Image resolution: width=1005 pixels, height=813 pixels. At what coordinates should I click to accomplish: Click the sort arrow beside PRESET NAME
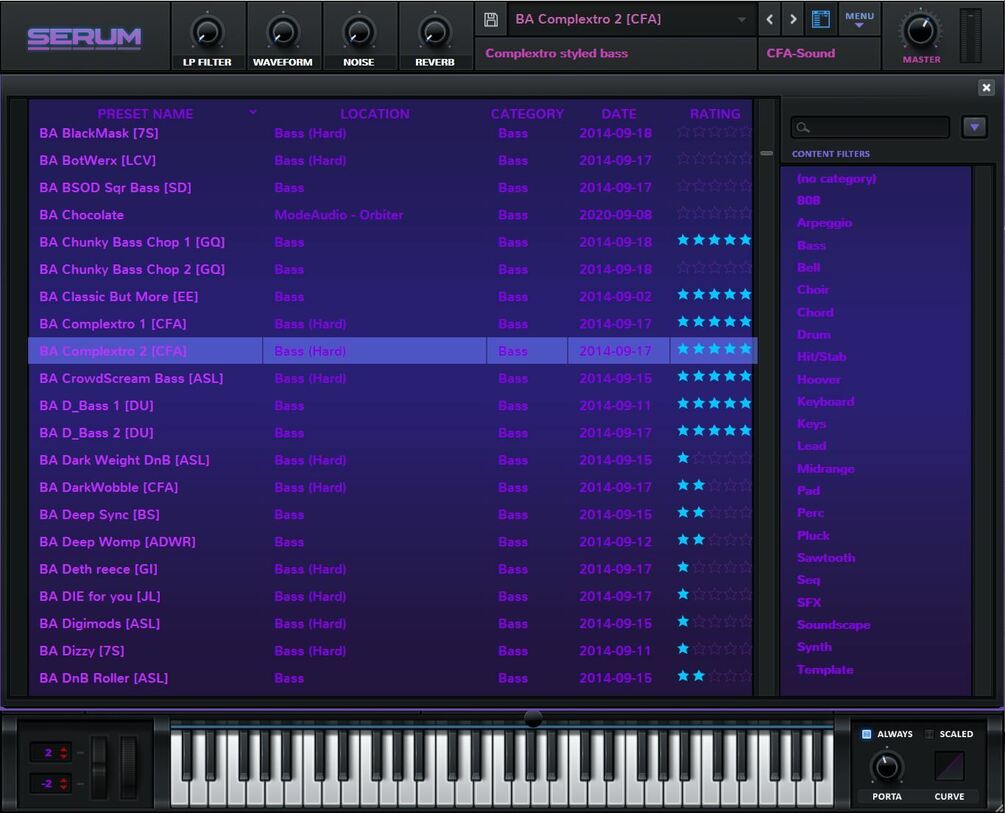click(253, 112)
